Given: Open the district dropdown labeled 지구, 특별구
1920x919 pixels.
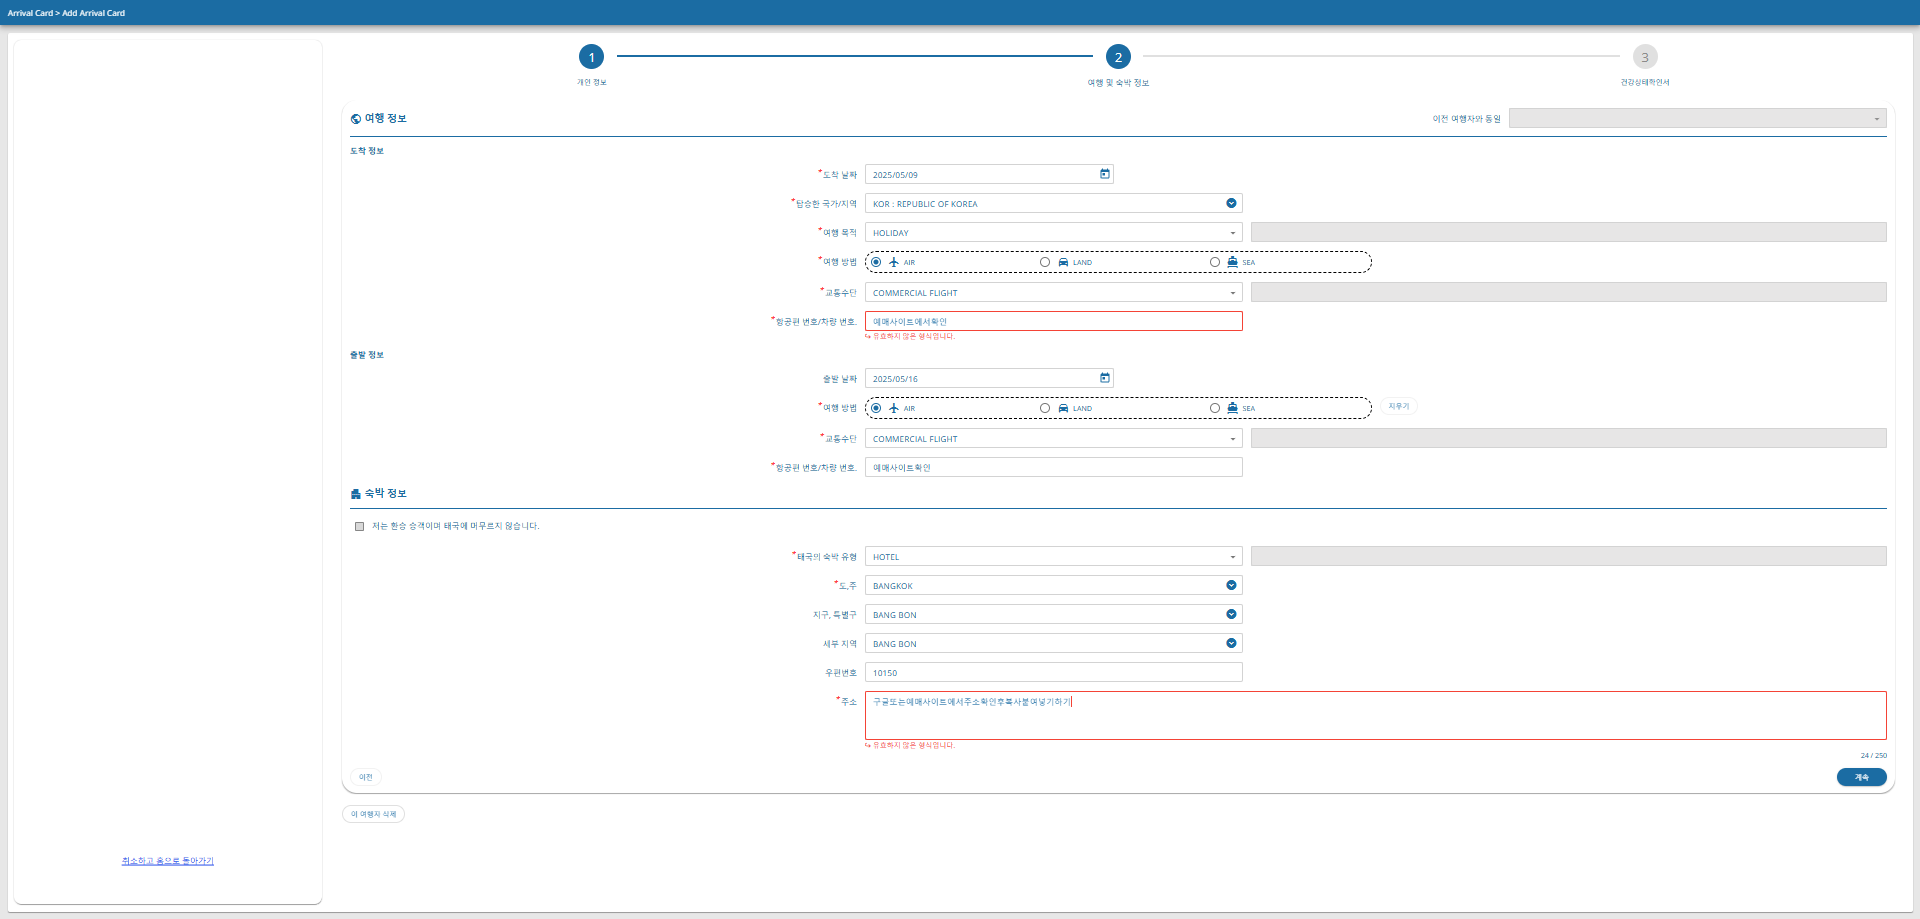Looking at the screenshot, I should click(x=1054, y=614).
